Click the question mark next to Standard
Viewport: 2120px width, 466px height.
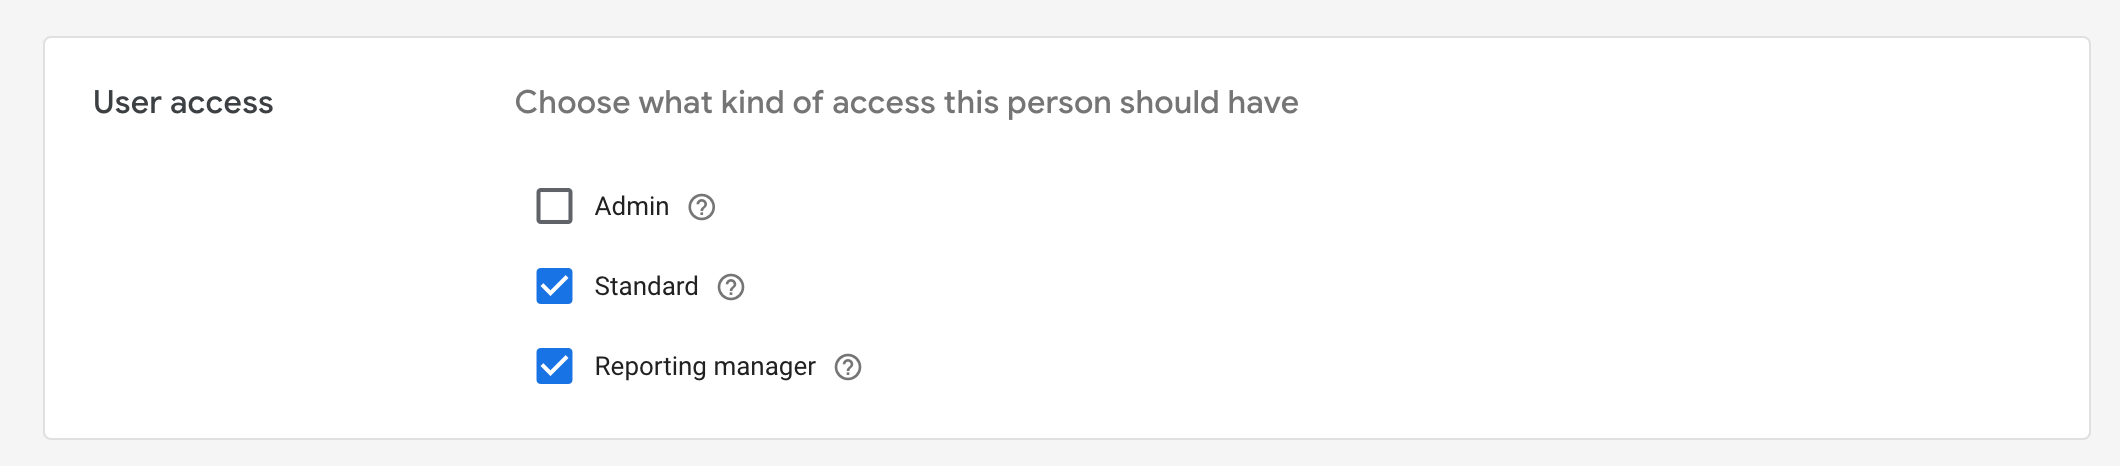(x=731, y=287)
